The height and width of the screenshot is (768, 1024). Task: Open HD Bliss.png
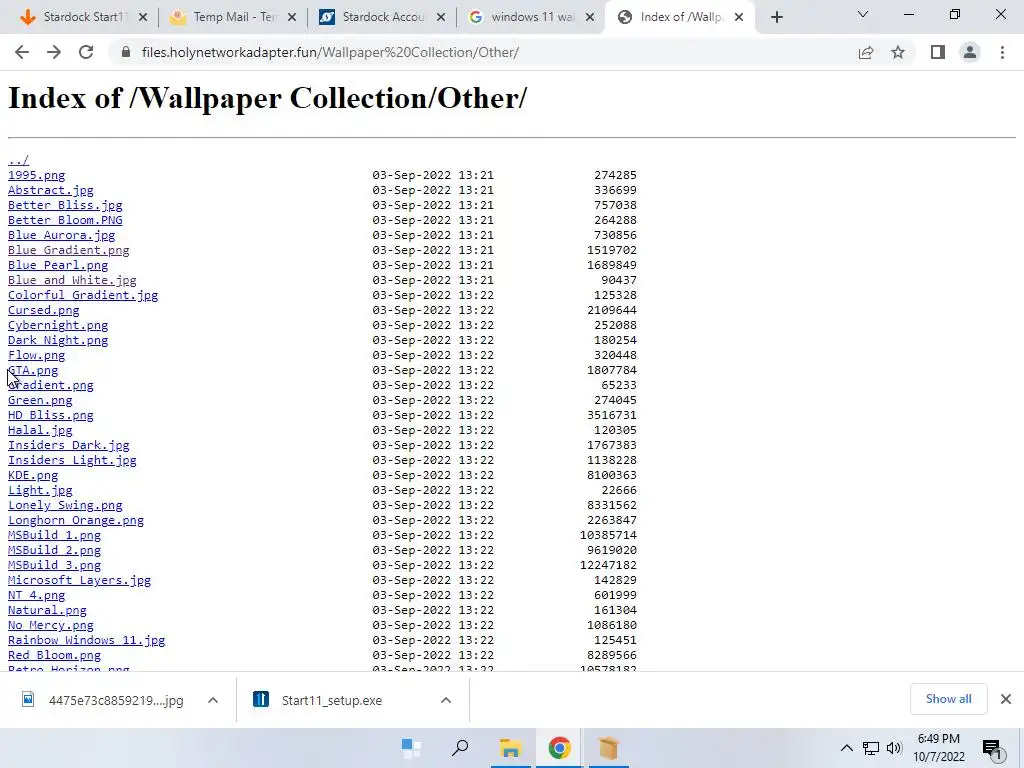[50, 415]
